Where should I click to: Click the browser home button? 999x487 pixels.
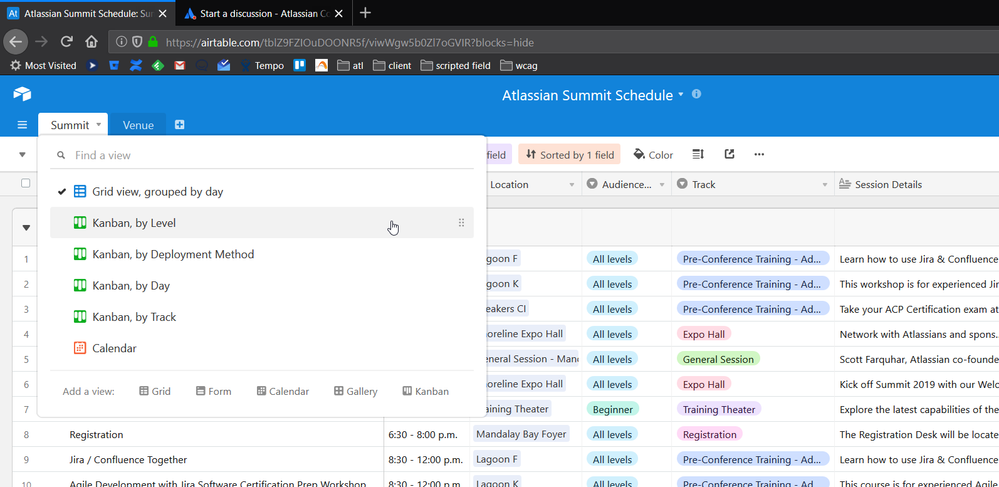click(92, 42)
